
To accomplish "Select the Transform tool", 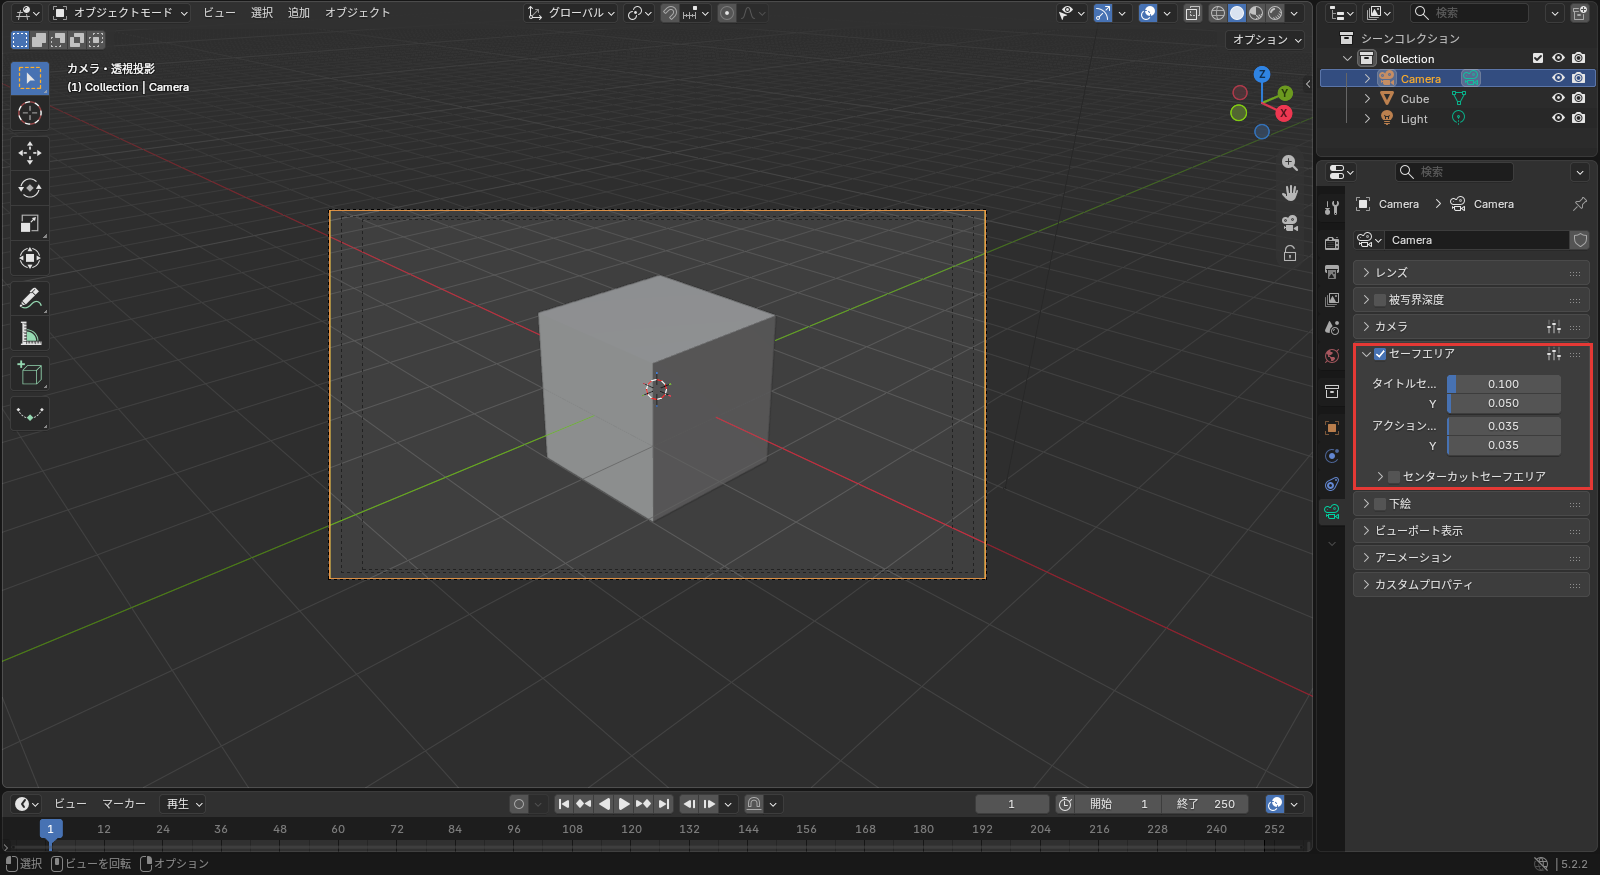I will [30, 258].
